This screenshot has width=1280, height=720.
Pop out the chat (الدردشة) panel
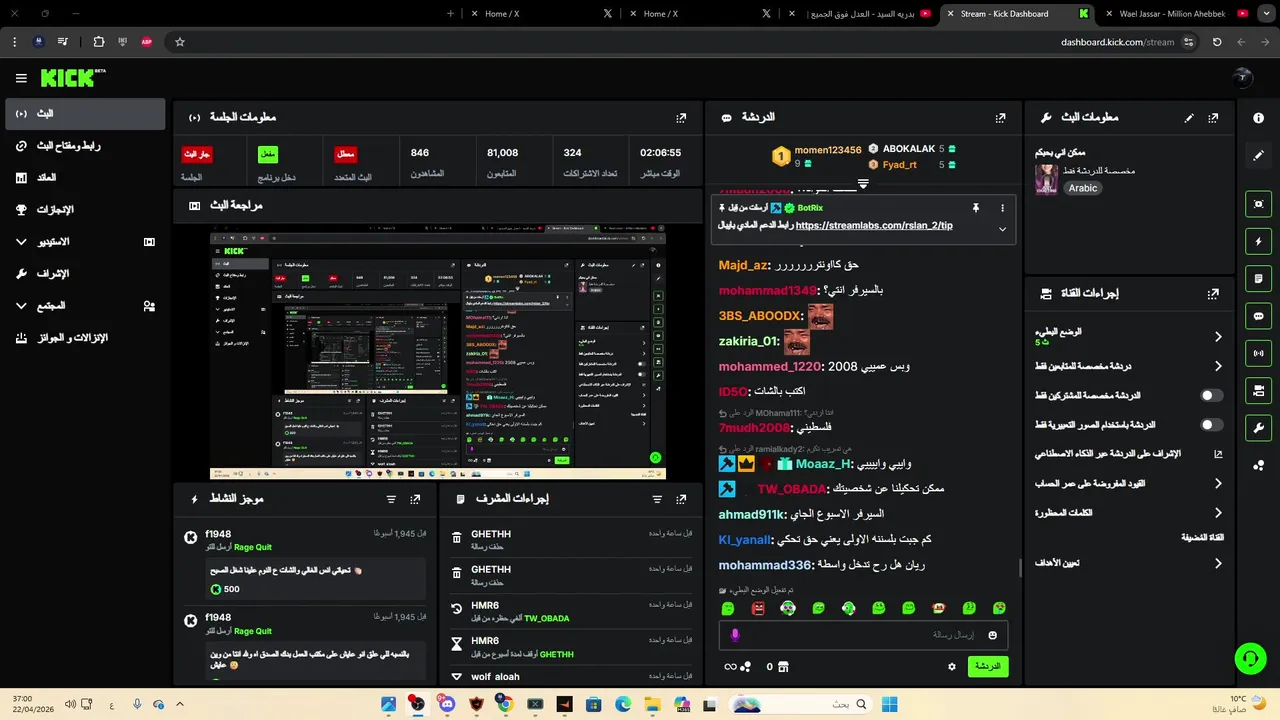(1000, 118)
